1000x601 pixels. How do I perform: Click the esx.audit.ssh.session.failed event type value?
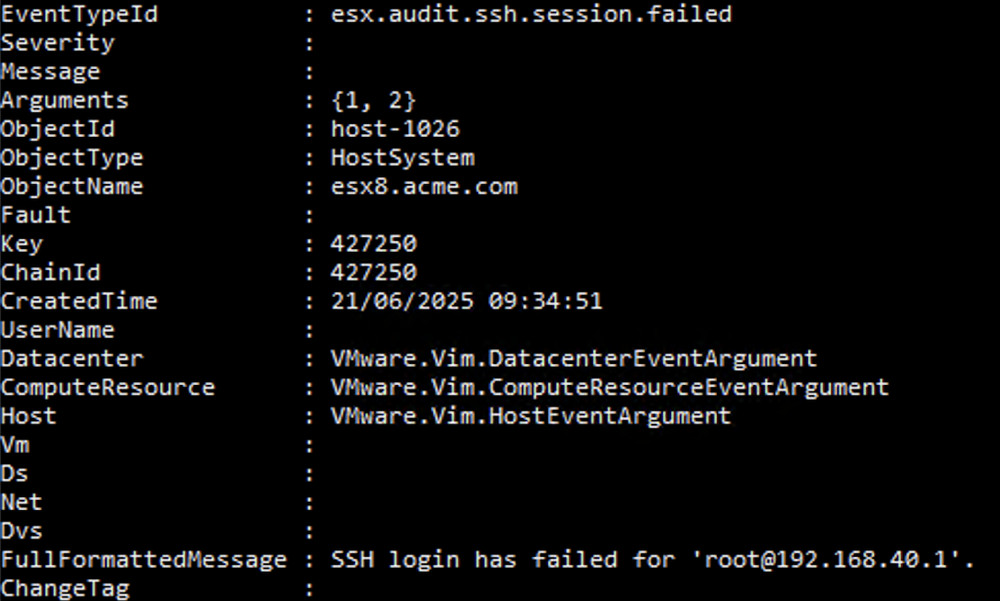tap(531, 14)
